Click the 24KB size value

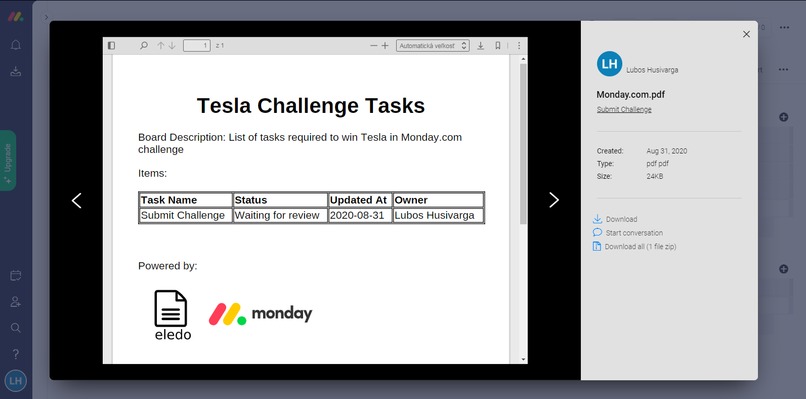tap(655, 176)
